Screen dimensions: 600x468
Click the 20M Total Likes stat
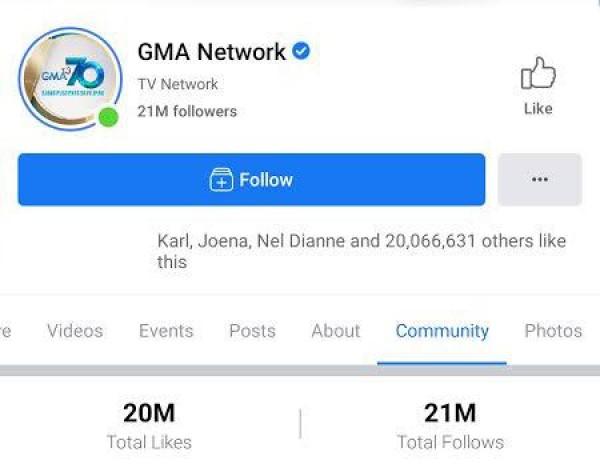pos(149,424)
